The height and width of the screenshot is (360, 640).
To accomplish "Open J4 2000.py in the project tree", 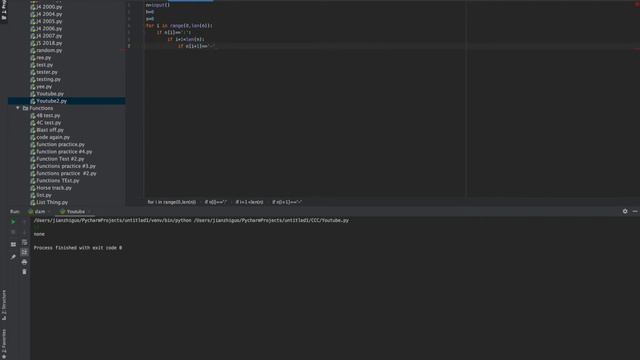I will coord(49,7).
